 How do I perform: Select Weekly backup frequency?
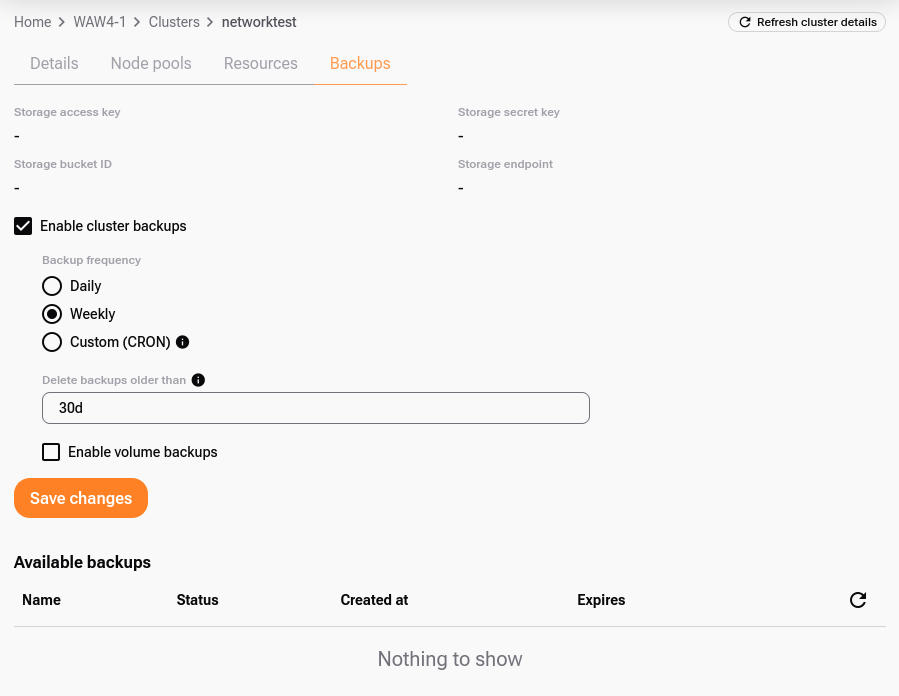[52, 314]
